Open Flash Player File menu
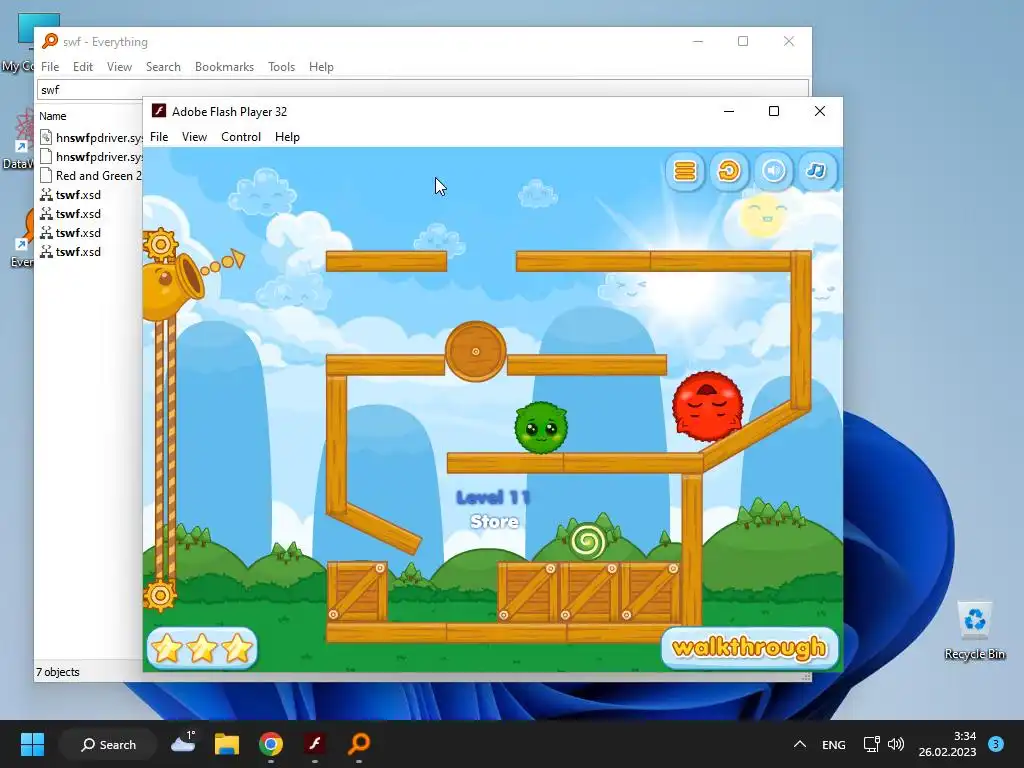The image size is (1024, 768). click(x=159, y=136)
